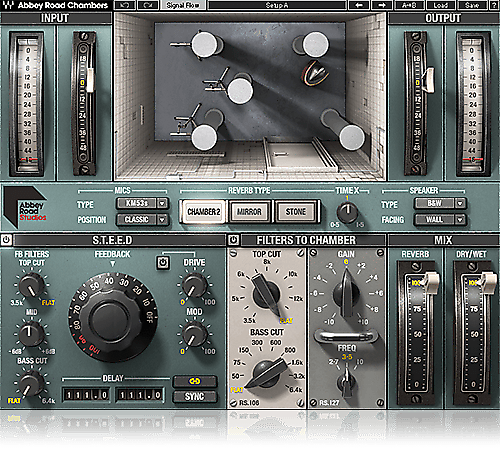Click the undo arrow in top bar

[124, 5]
